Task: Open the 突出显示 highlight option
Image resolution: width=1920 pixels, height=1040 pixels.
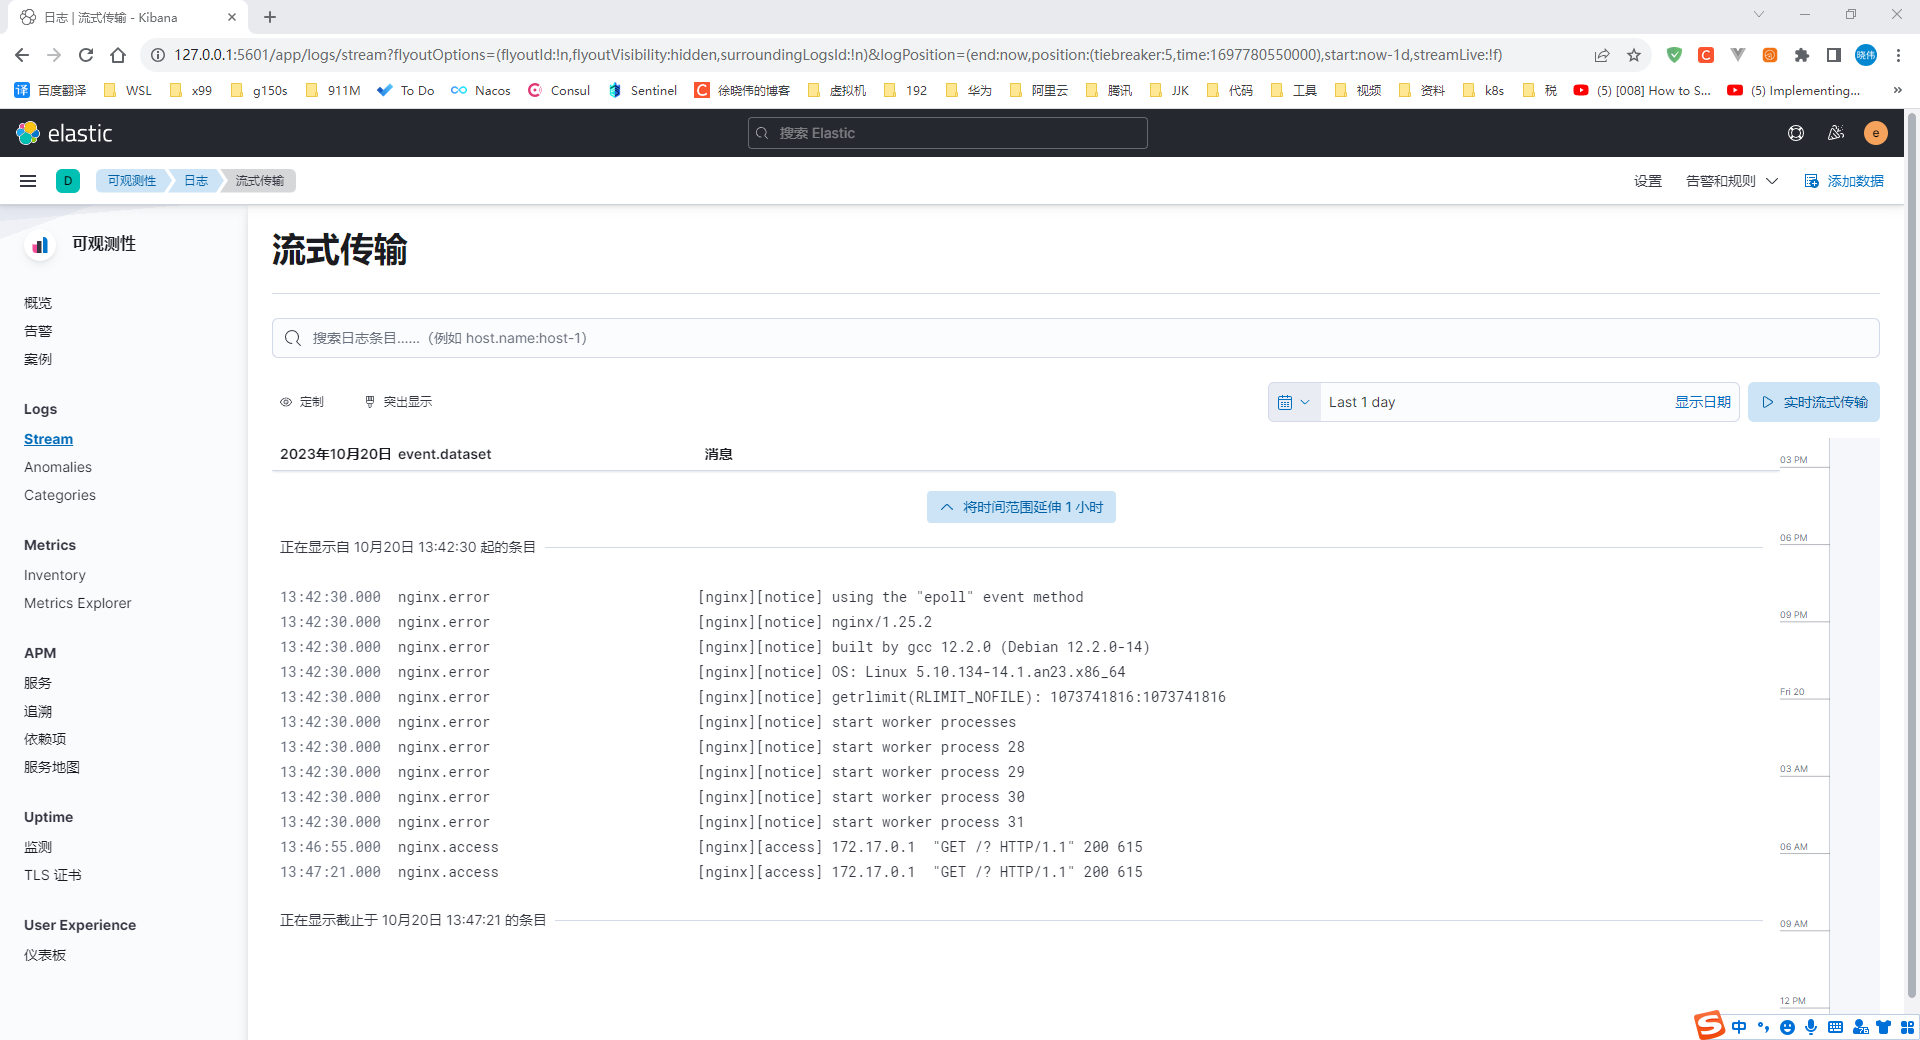Action: point(398,402)
